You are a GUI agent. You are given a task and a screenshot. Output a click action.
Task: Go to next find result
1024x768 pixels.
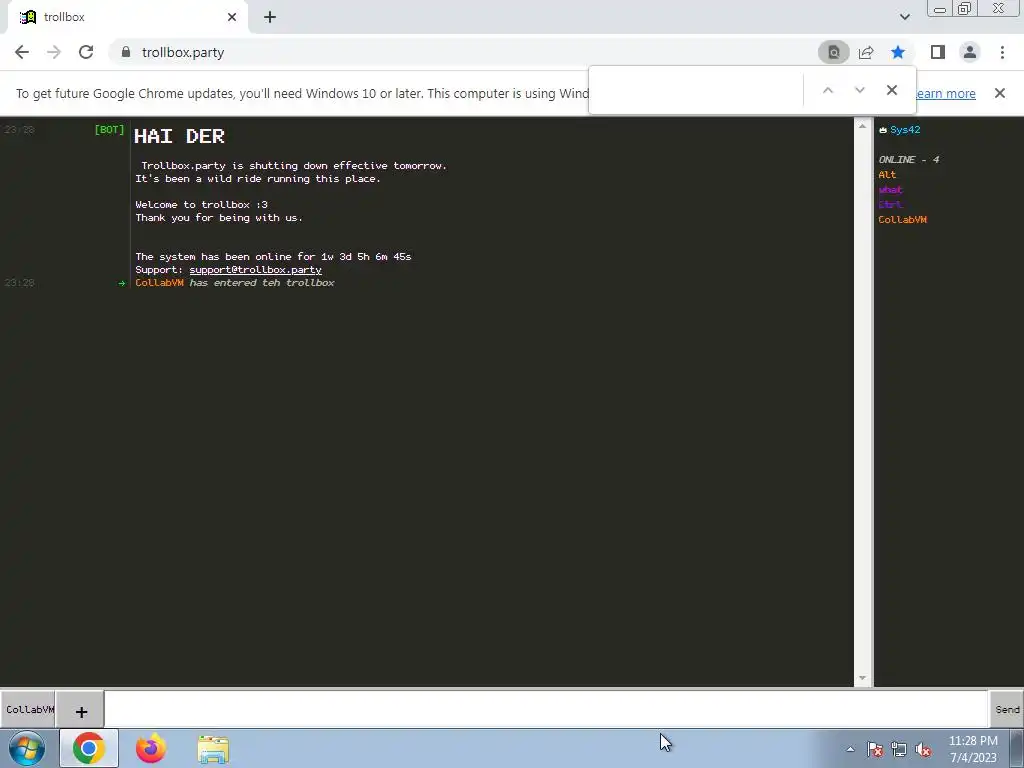click(x=859, y=90)
